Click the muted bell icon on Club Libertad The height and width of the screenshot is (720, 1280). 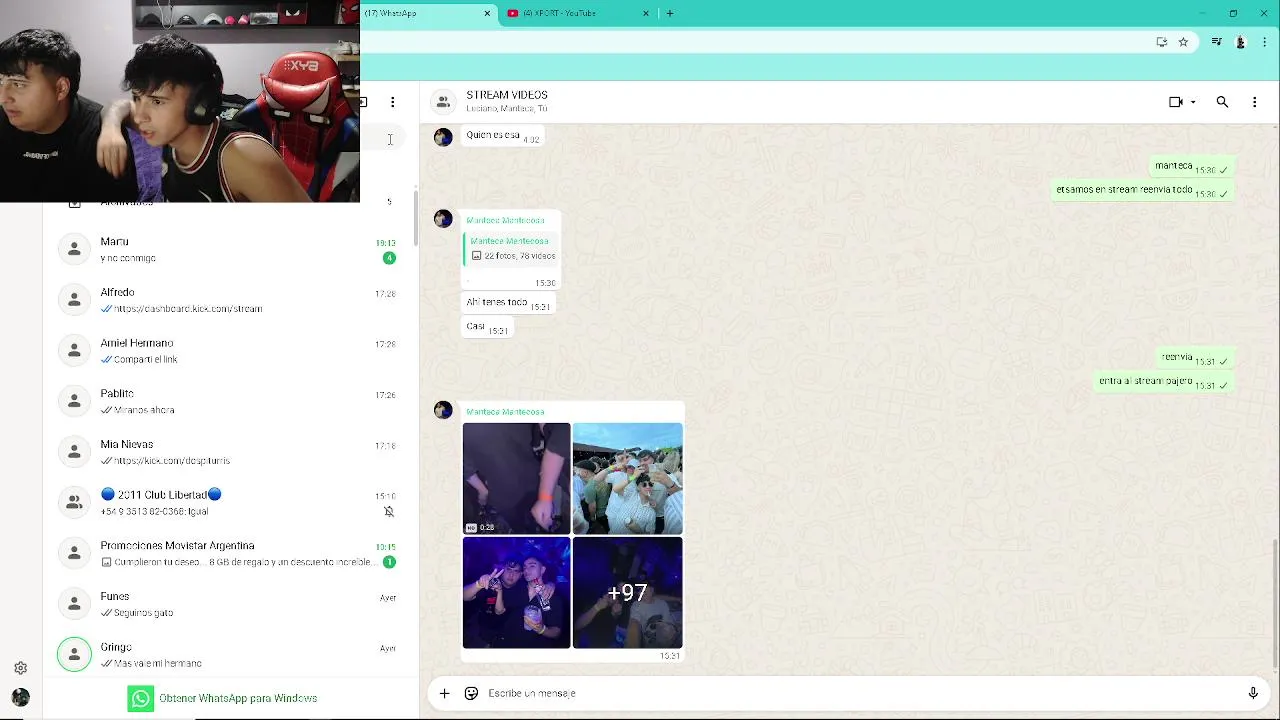tap(389, 511)
